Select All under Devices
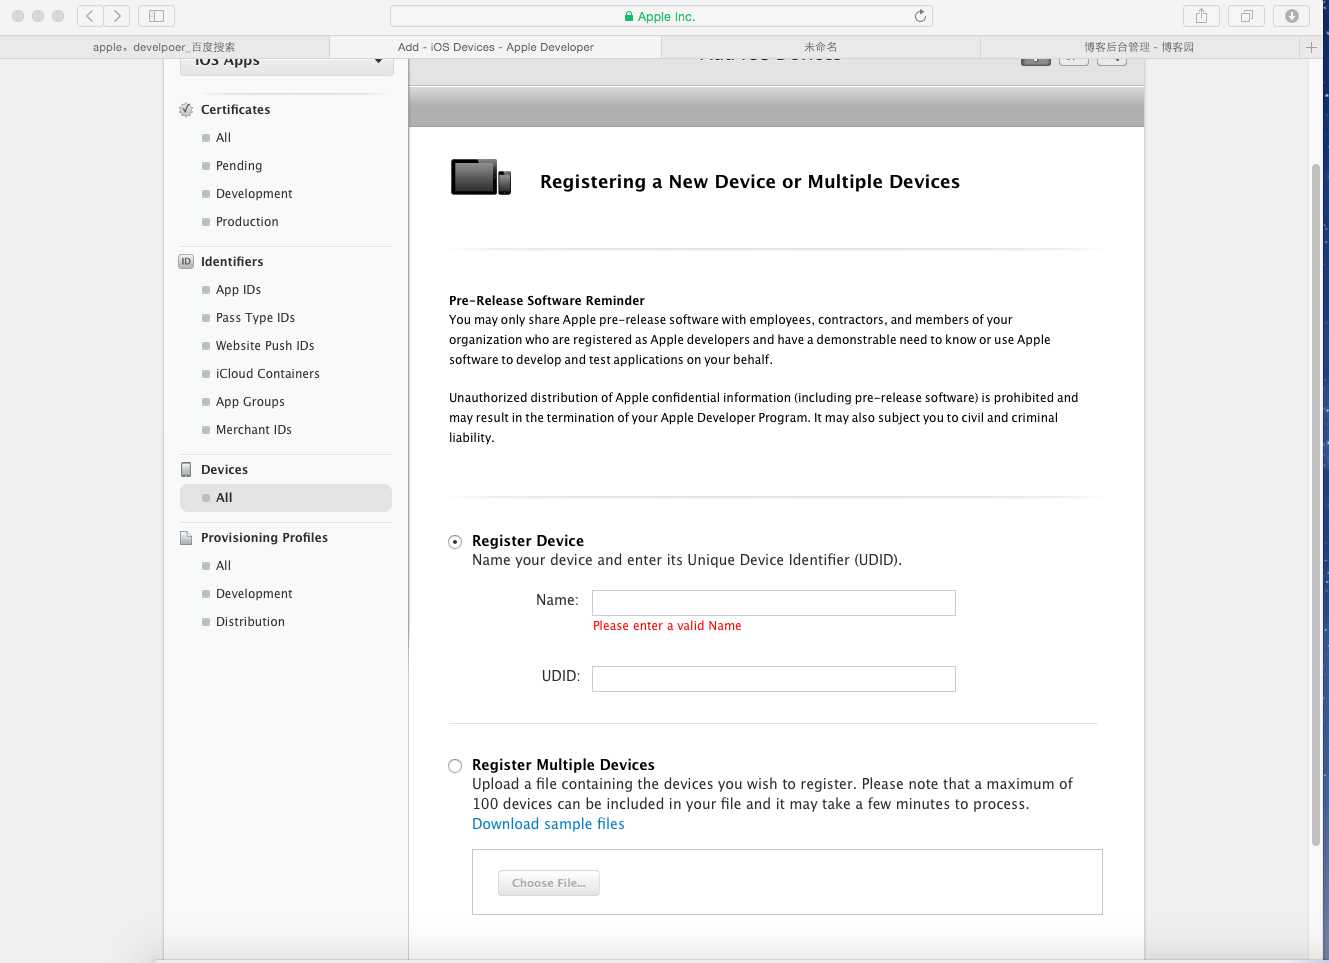This screenshot has width=1329, height=963. pyautogui.click(x=286, y=498)
